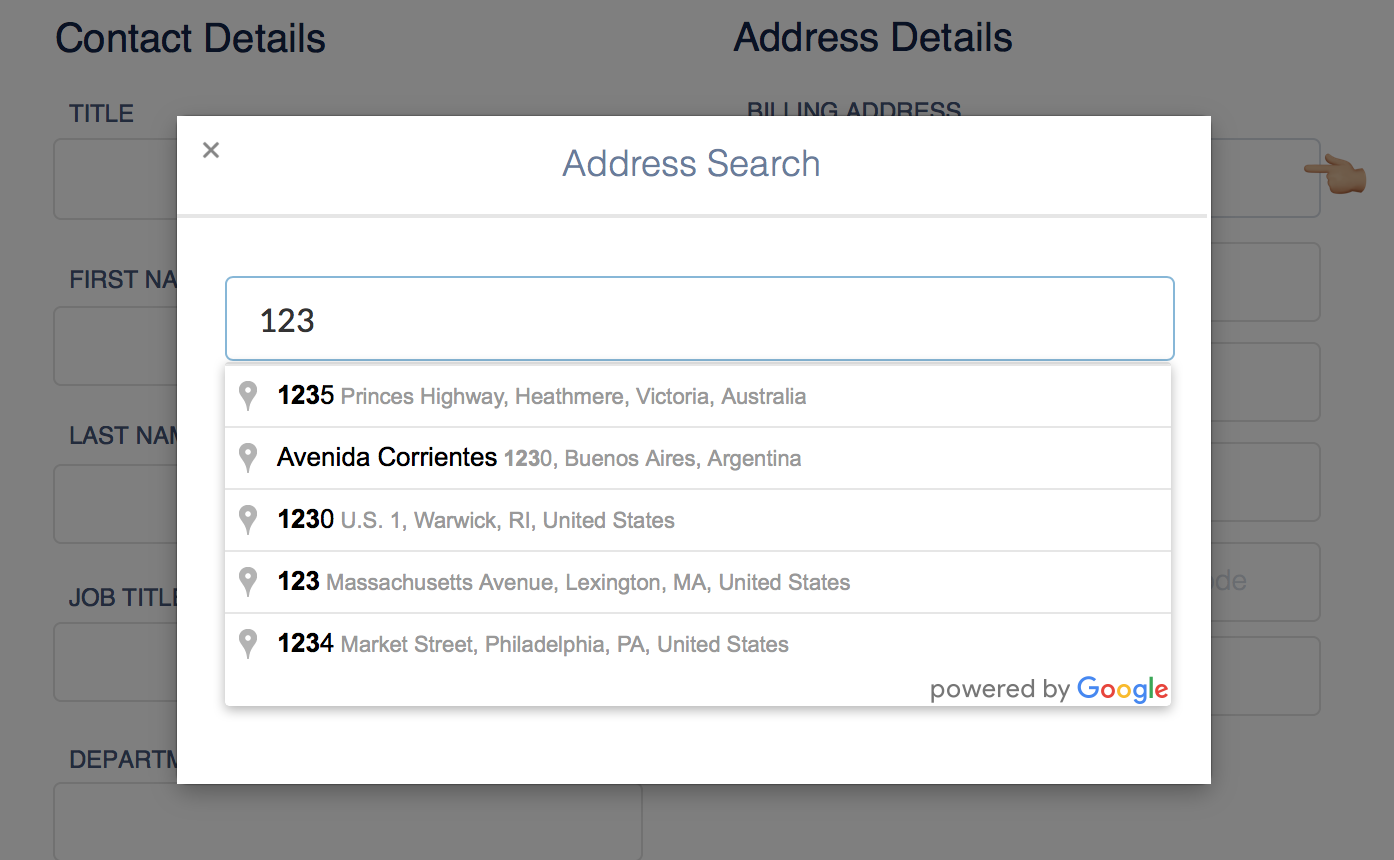
Task: Click the Last Name input field
Action: (115, 504)
